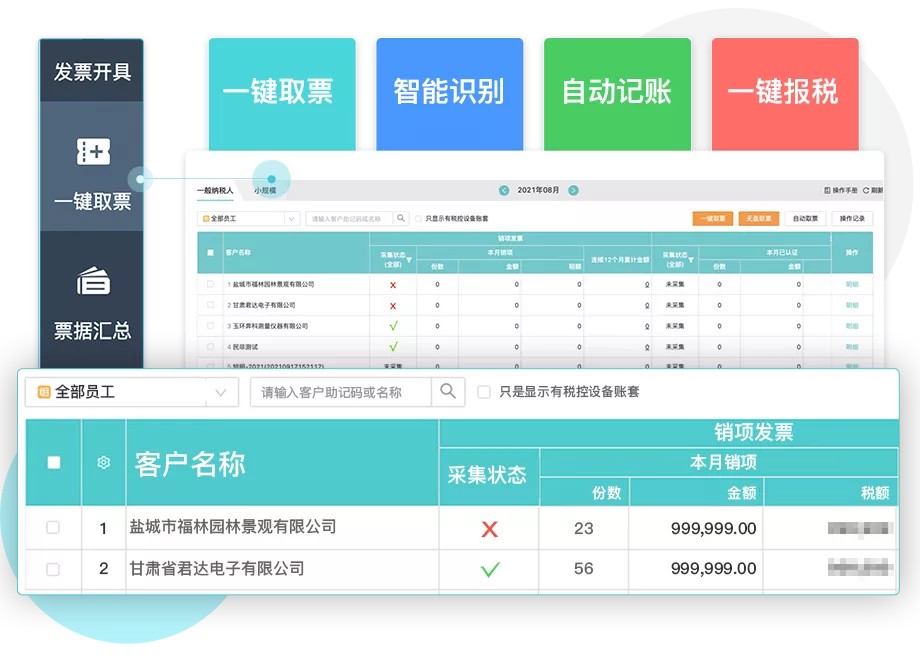Open 采集状态 filter under 销项发票 in small window
Screen dimensions: 920x660
coord(409,260)
